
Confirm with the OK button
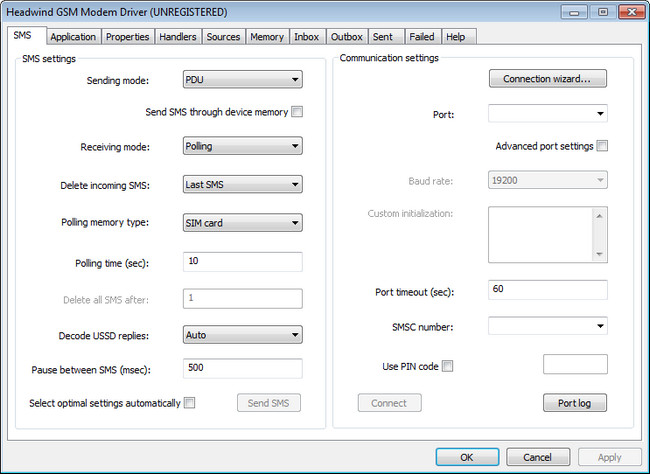tap(467, 457)
